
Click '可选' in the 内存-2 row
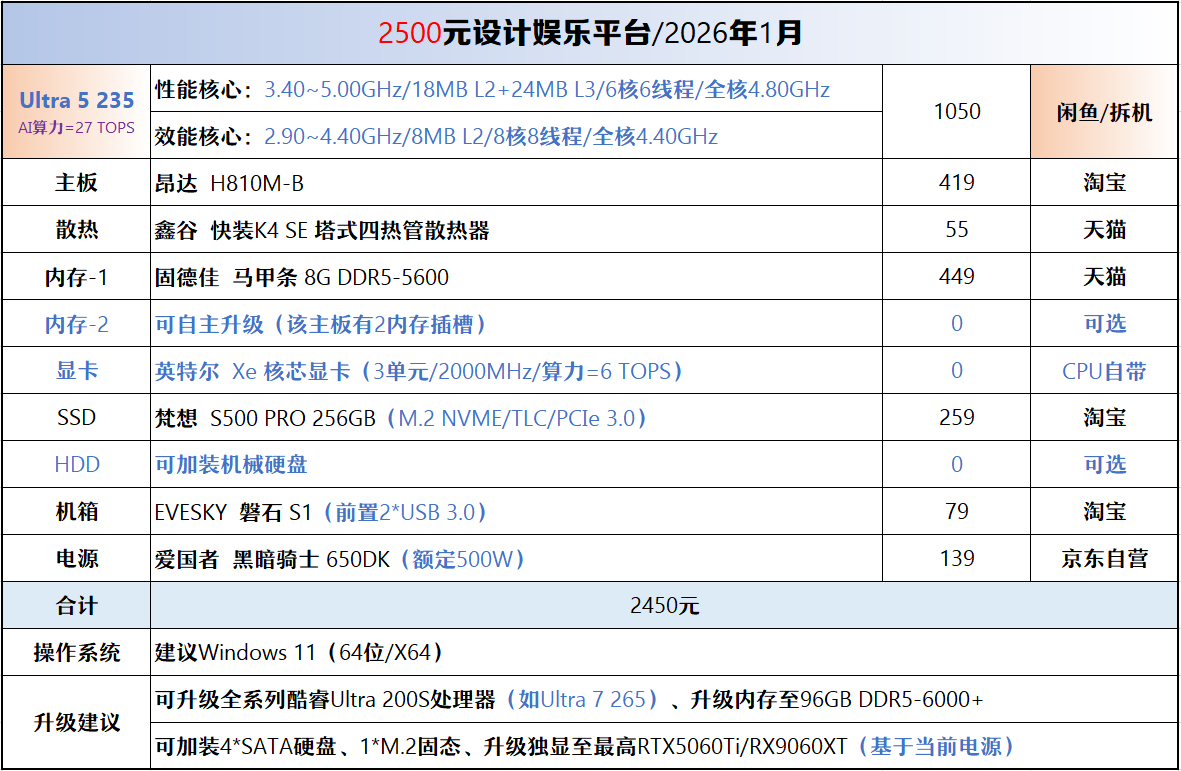1104,324
